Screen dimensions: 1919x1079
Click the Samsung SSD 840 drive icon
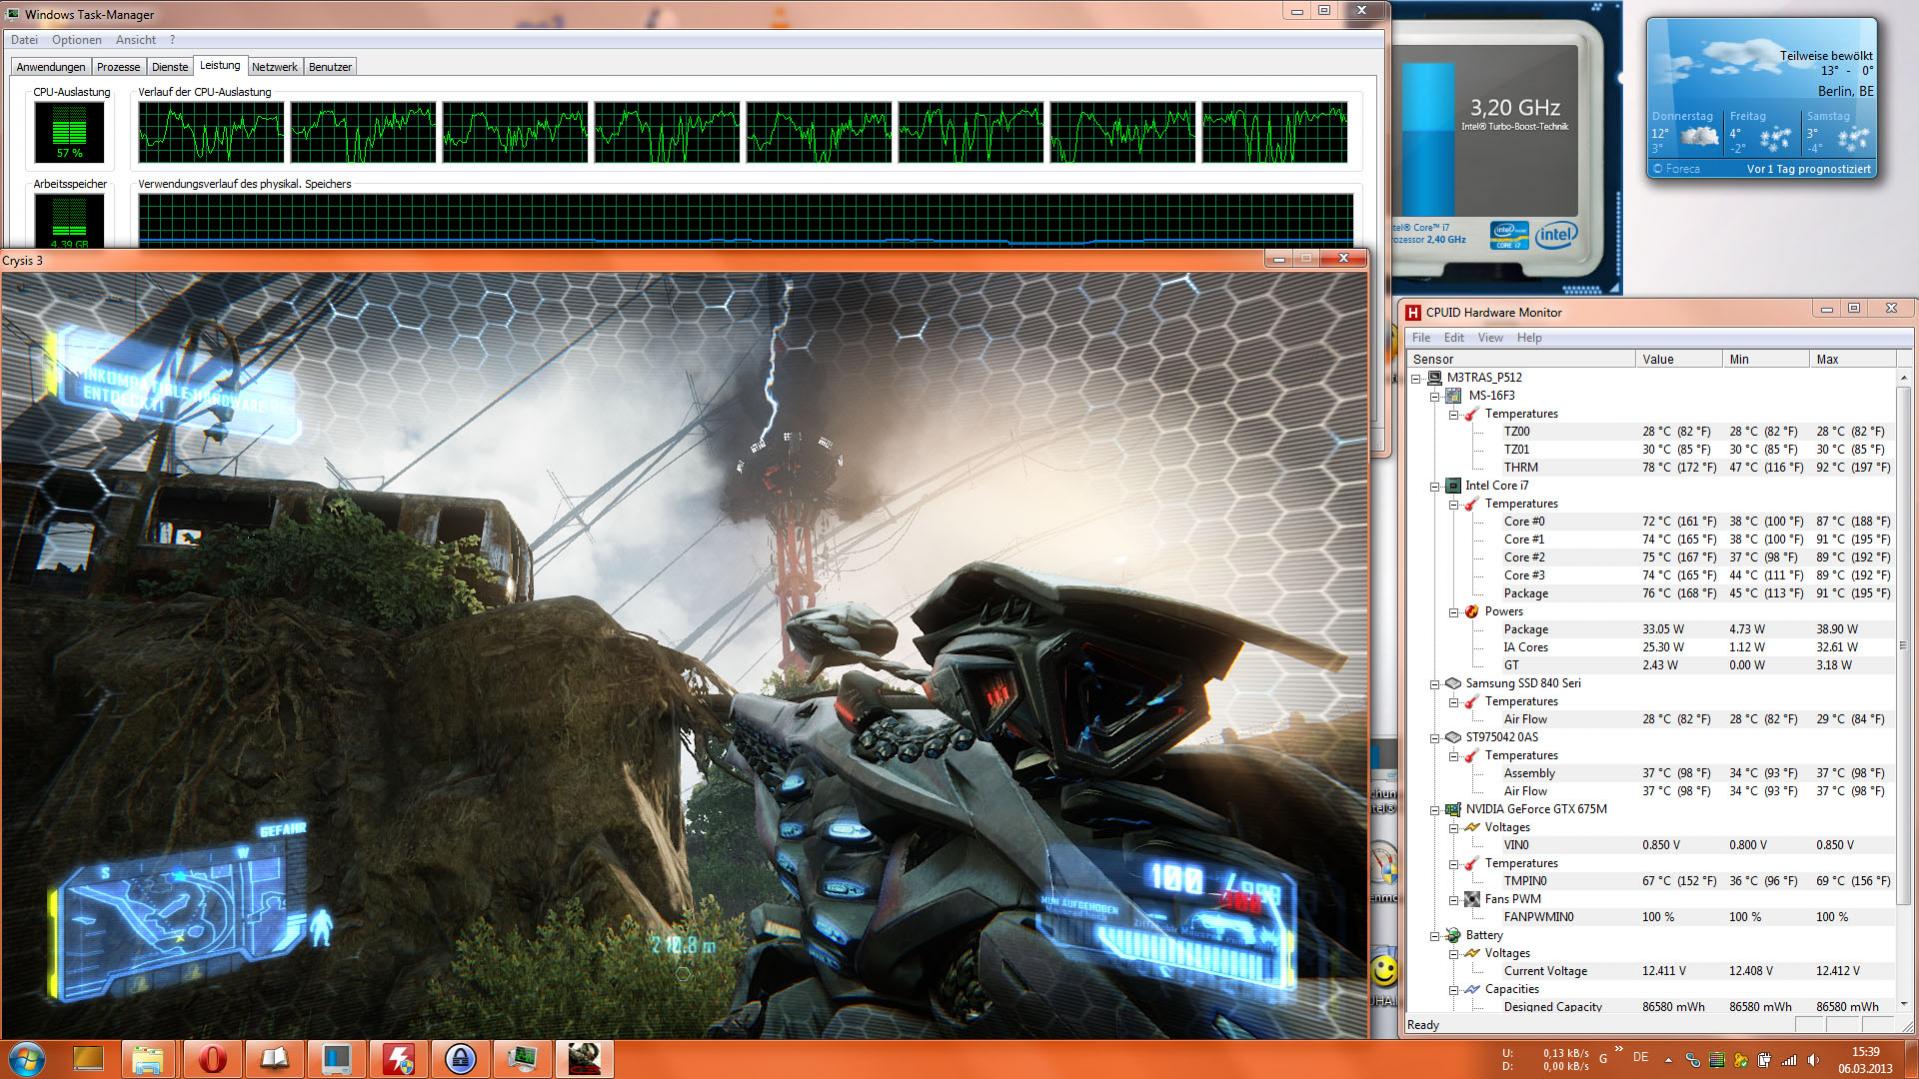[1453, 684]
